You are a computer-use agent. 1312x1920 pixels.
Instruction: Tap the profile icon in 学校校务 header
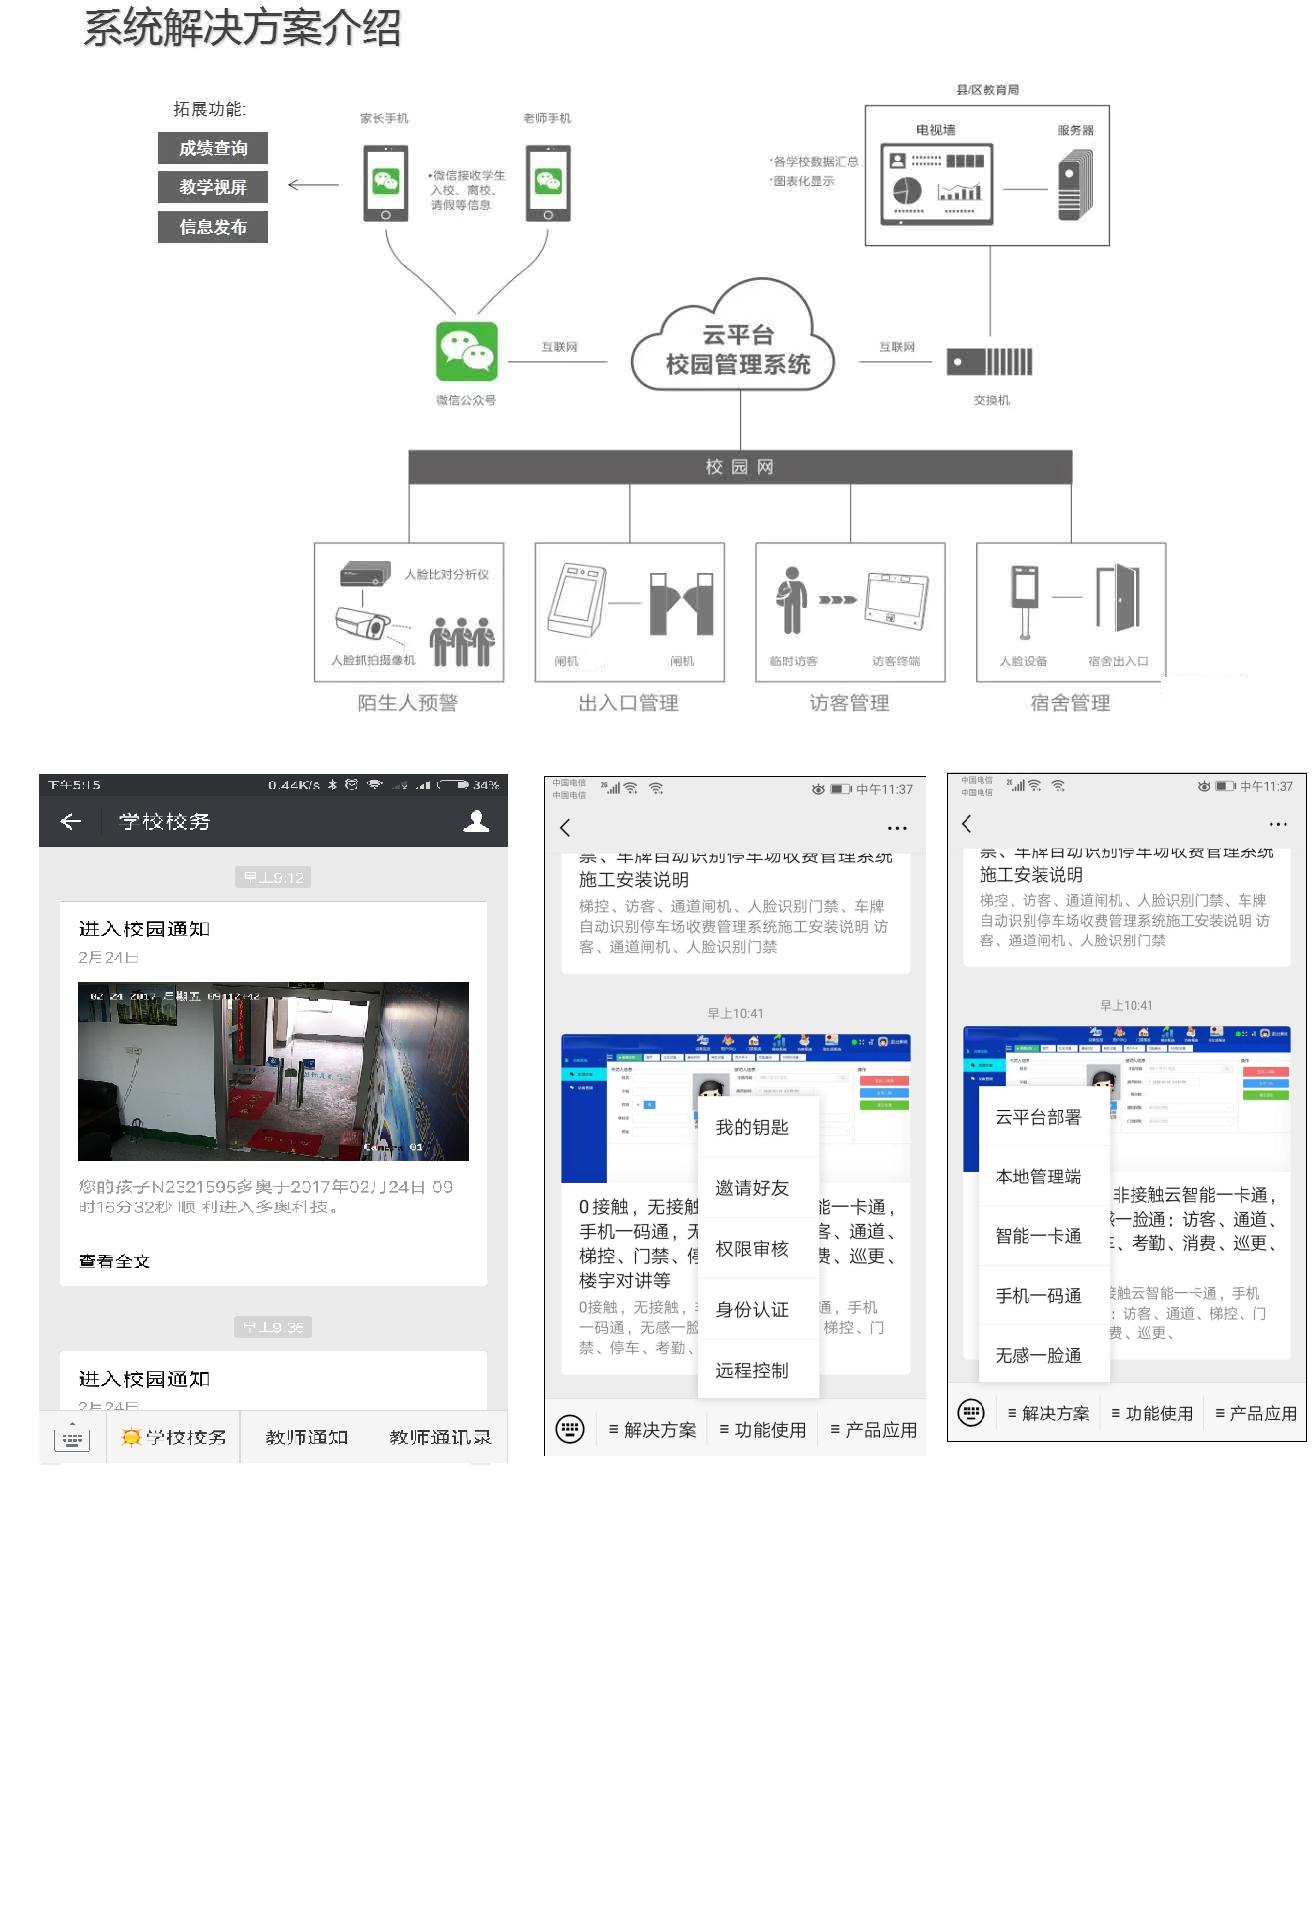tap(476, 821)
